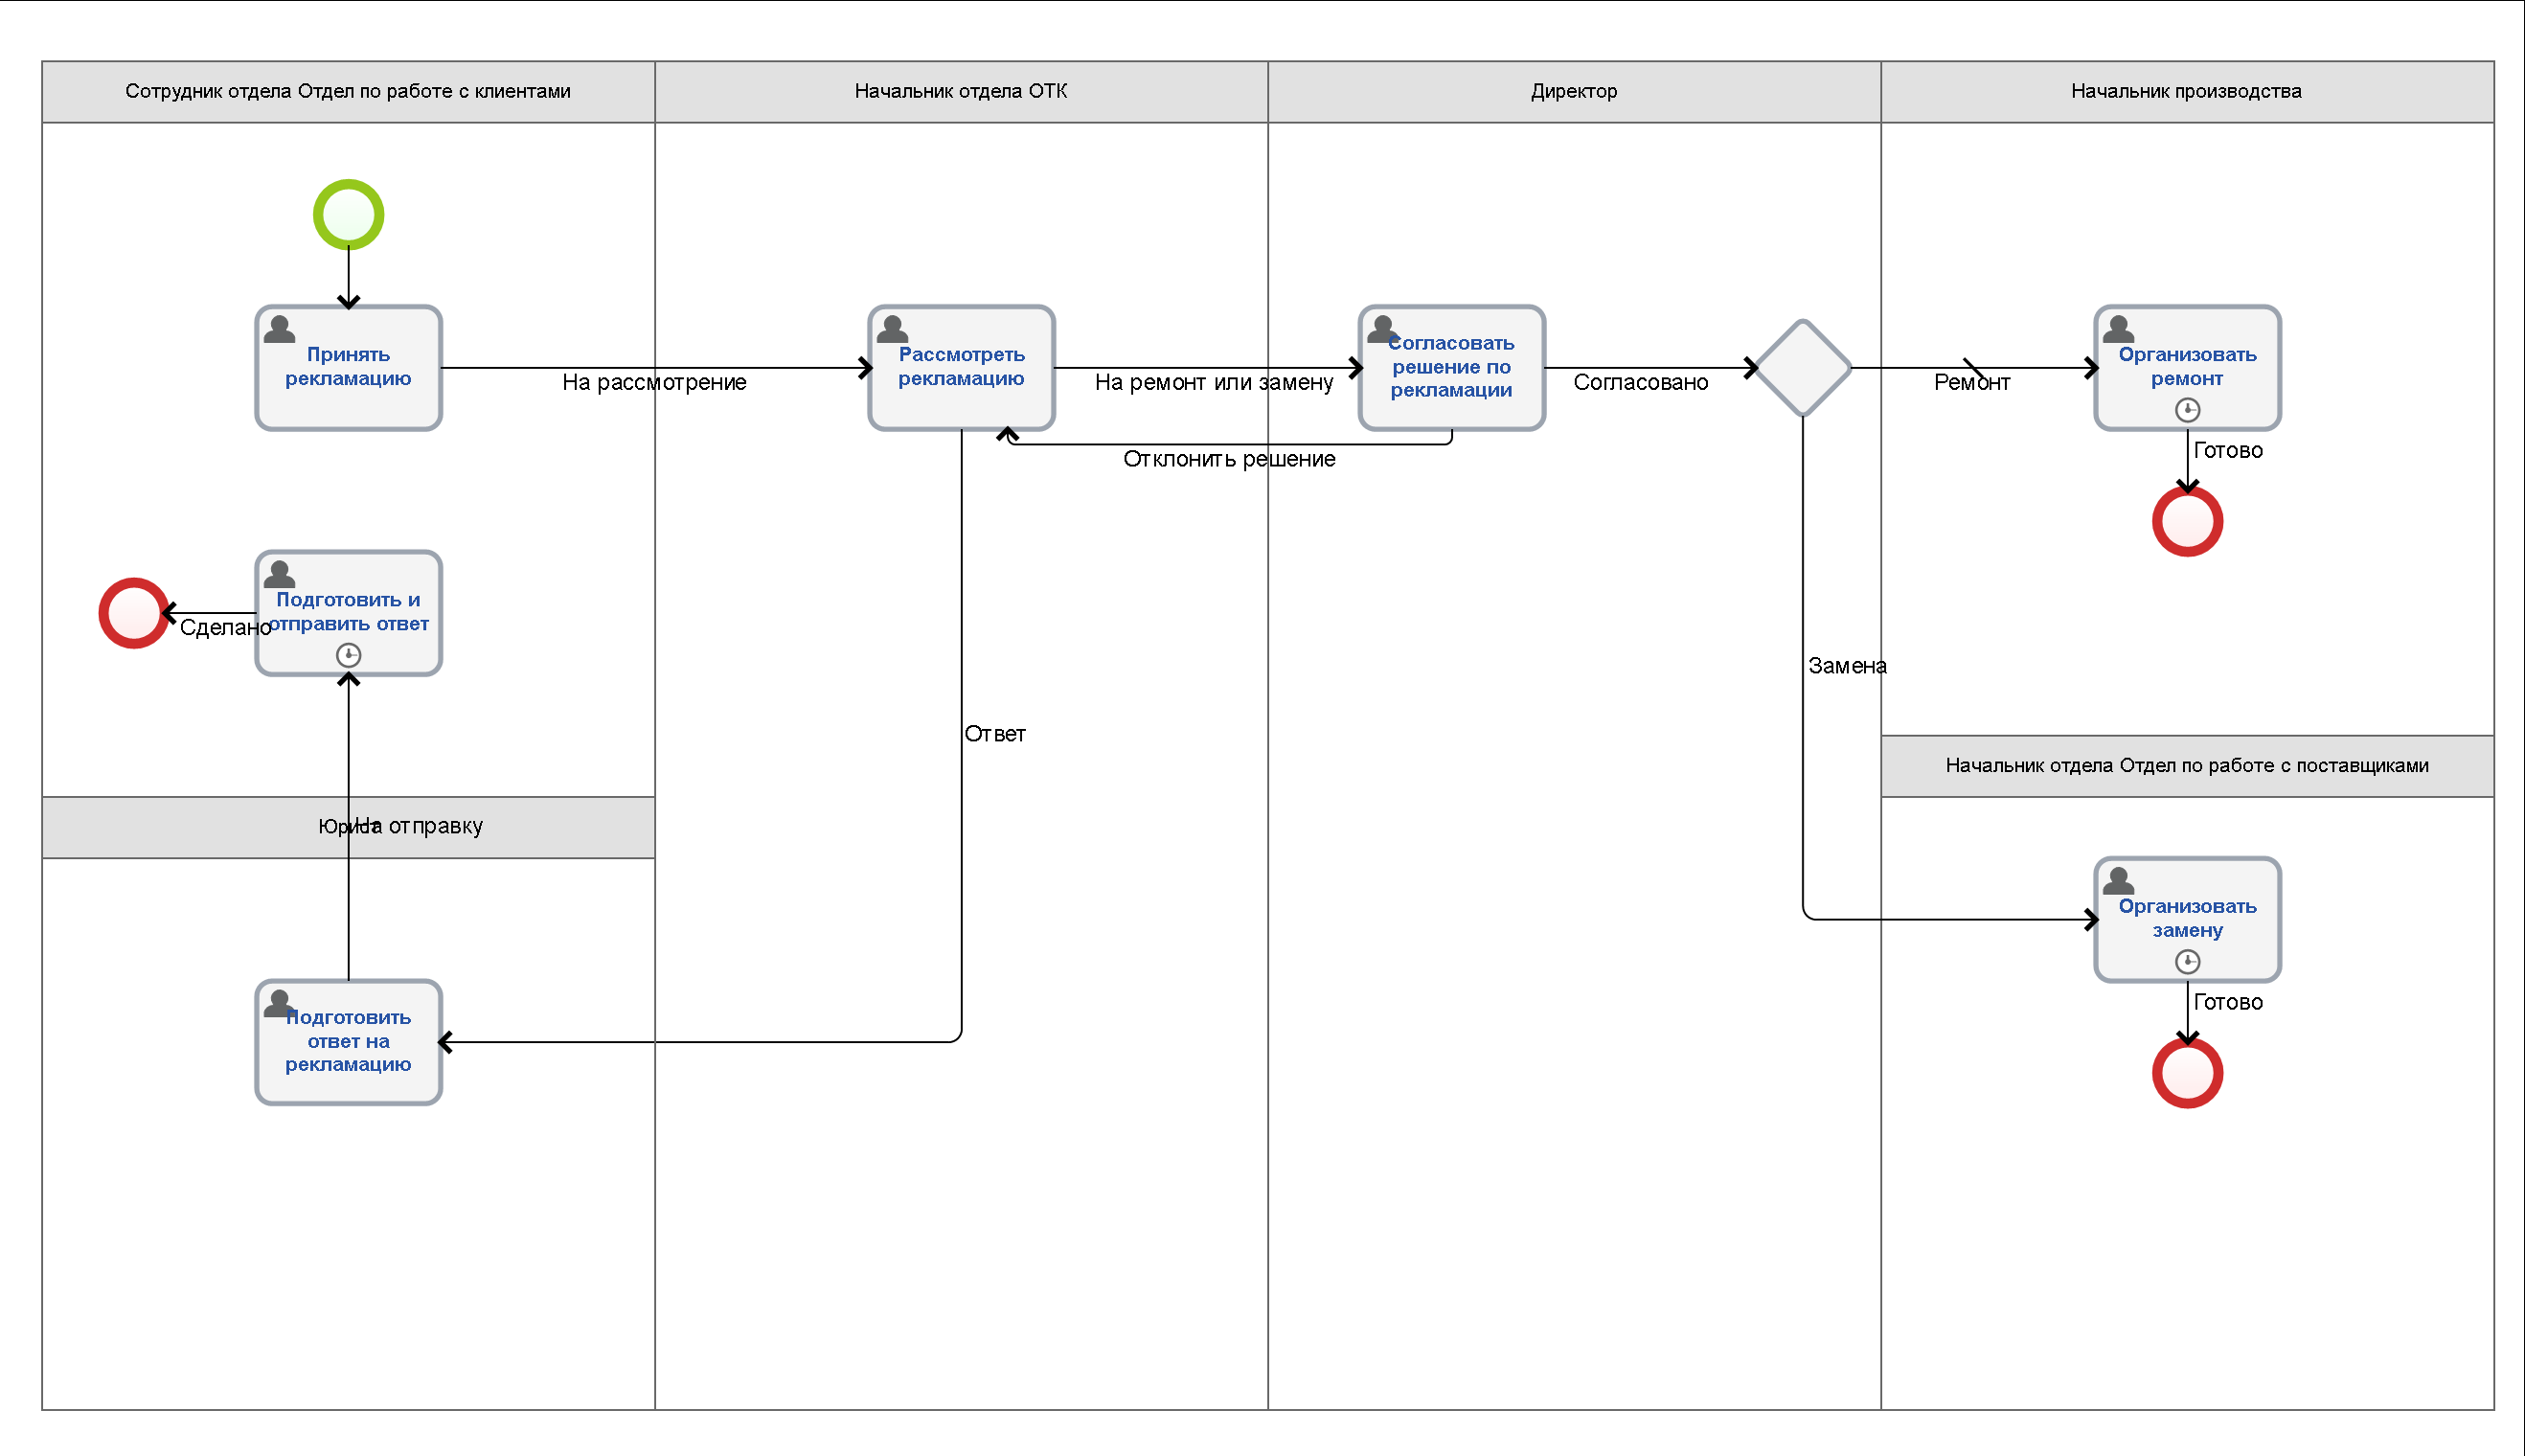Click user icon on Принять рекламацию task

click(x=279, y=329)
